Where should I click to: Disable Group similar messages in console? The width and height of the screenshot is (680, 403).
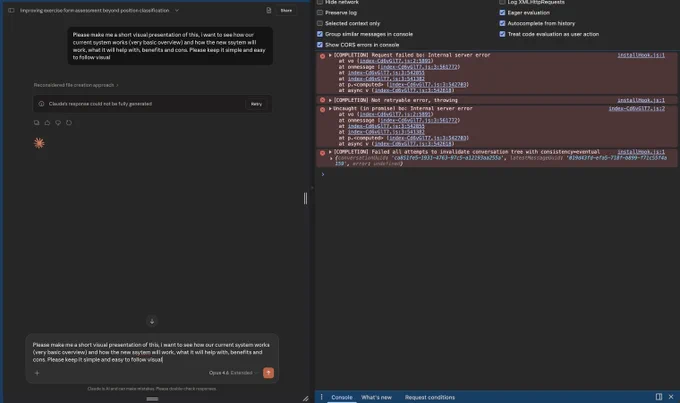320,34
